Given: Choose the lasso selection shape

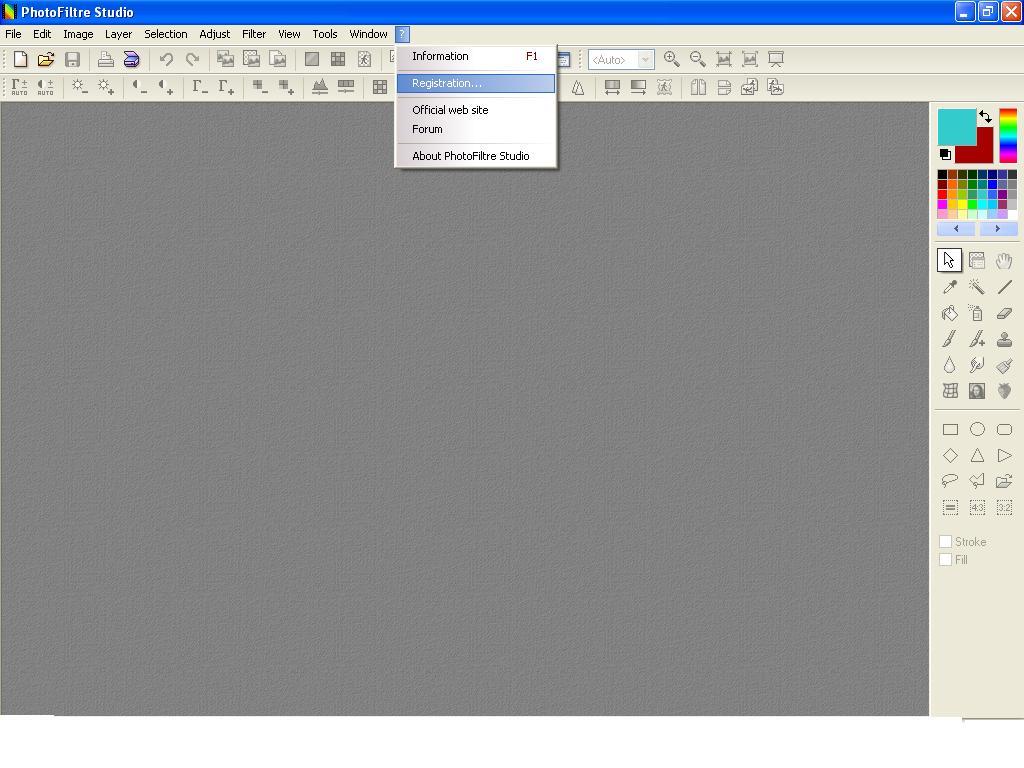Looking at the screenshot, I should coord(950,481).
